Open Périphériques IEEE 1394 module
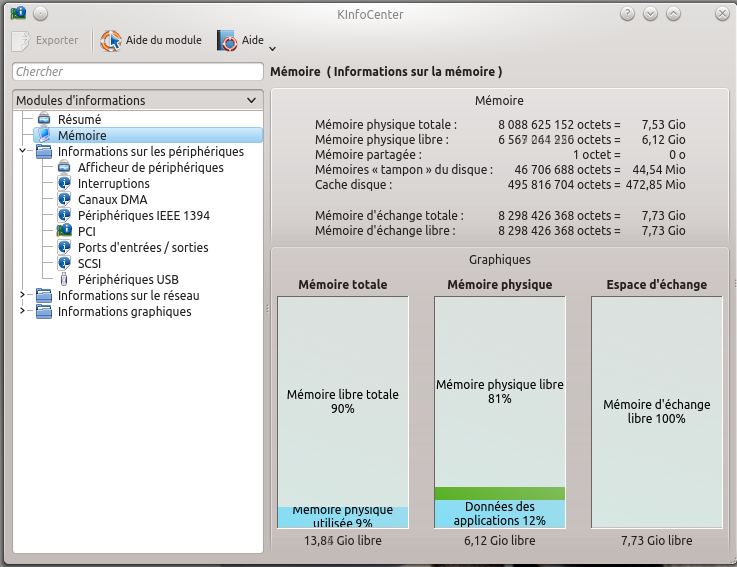This screenshot has width=737, height=567. (144, 215)
